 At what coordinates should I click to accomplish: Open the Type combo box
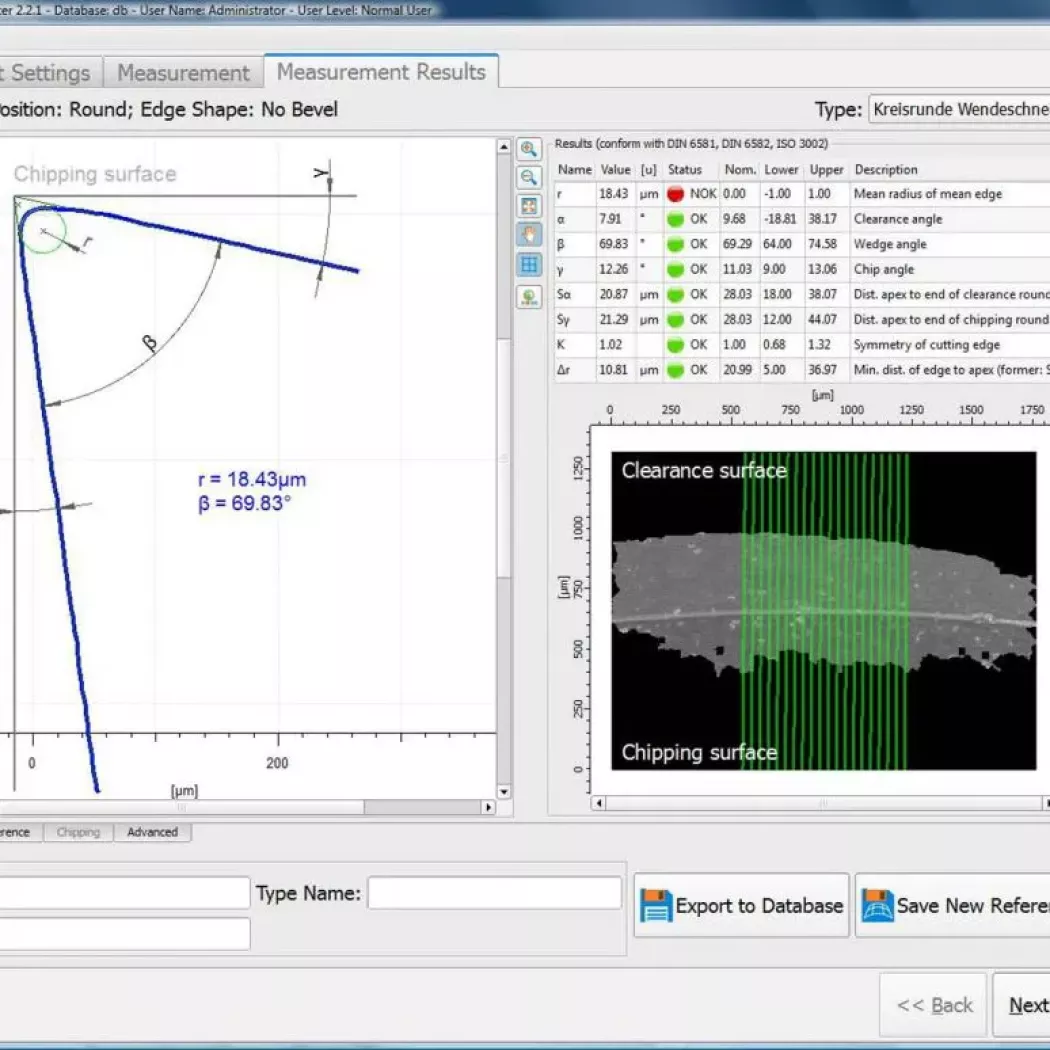coord(958,109)
